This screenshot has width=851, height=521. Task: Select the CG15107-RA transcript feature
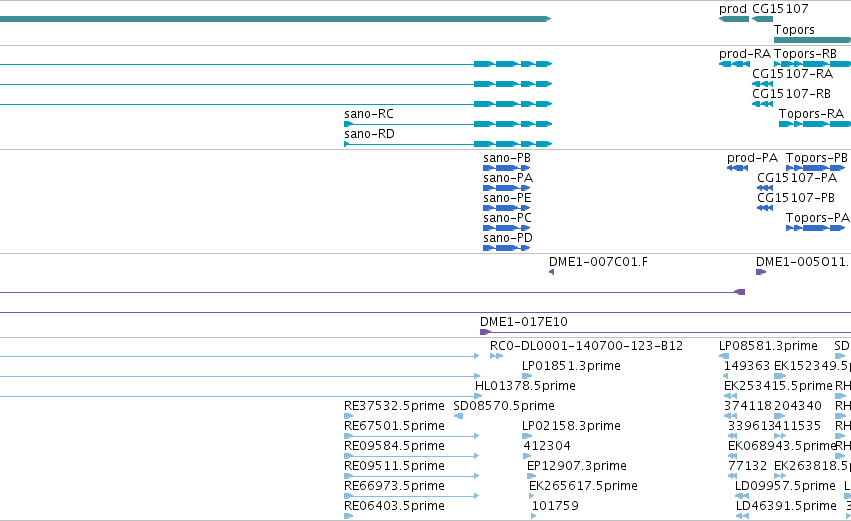tap(763, 84)
